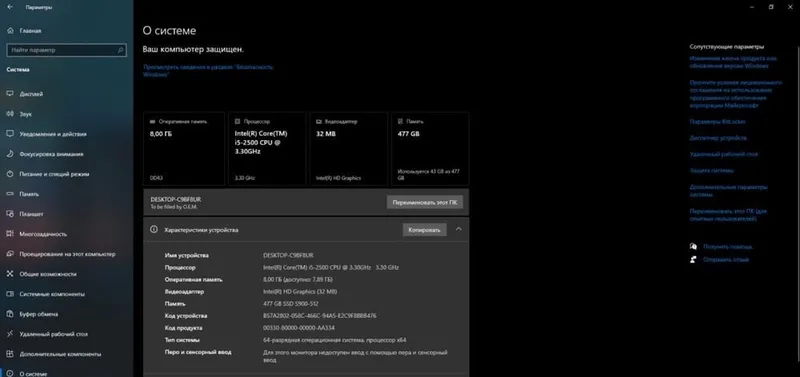Screen dimensions: 800x377
Task: Open Дисплей display settings icon
Action: tap(10, 94)
